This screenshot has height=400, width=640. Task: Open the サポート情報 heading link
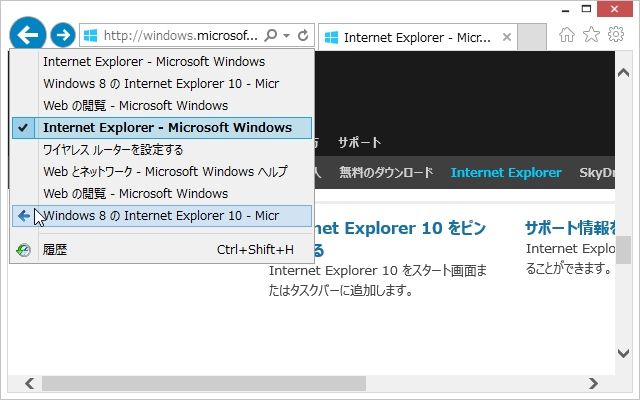(570, 228)
